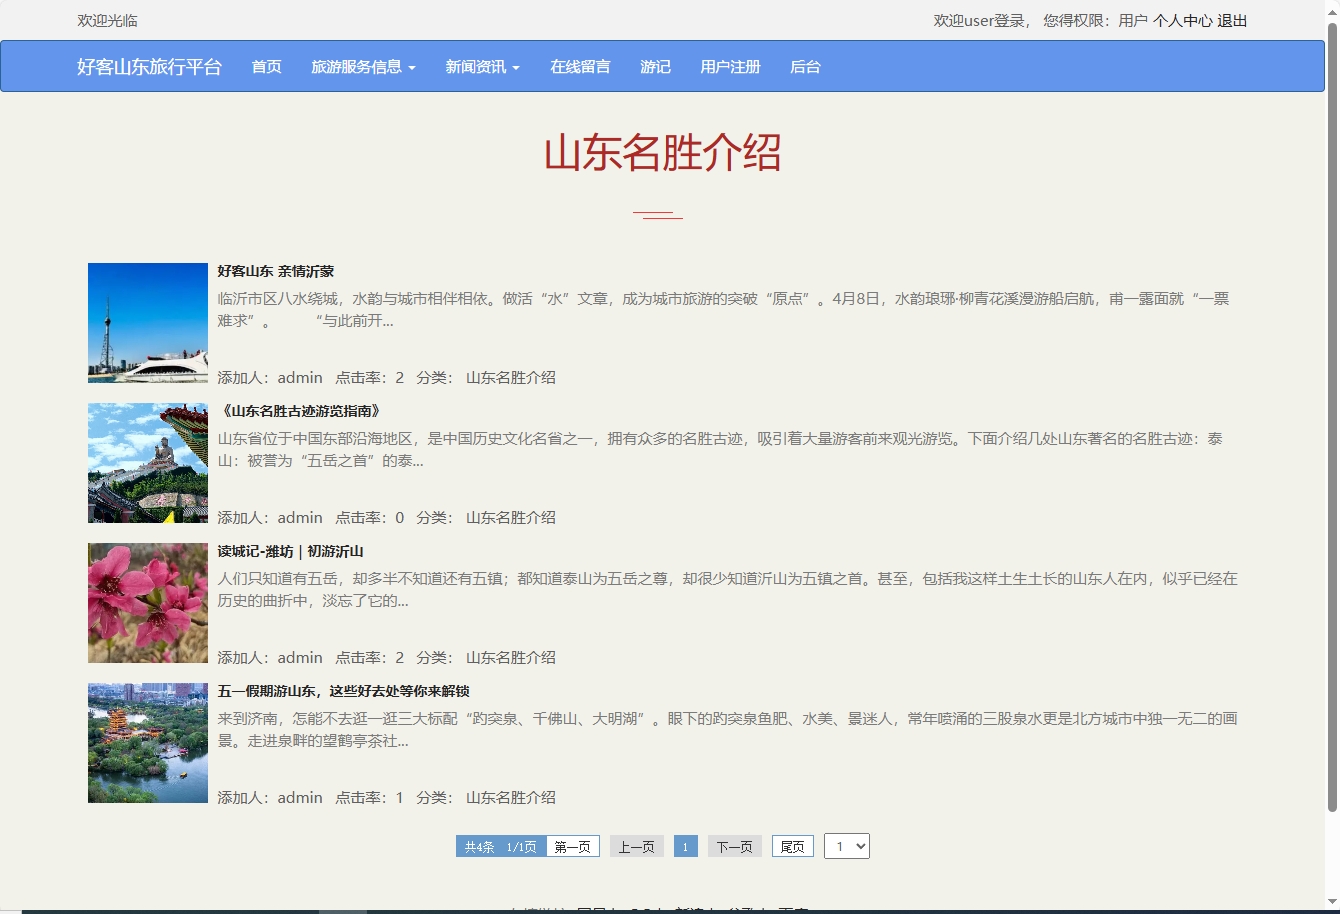
Task: Click 退出 to log out
Action: (1232, 20)
